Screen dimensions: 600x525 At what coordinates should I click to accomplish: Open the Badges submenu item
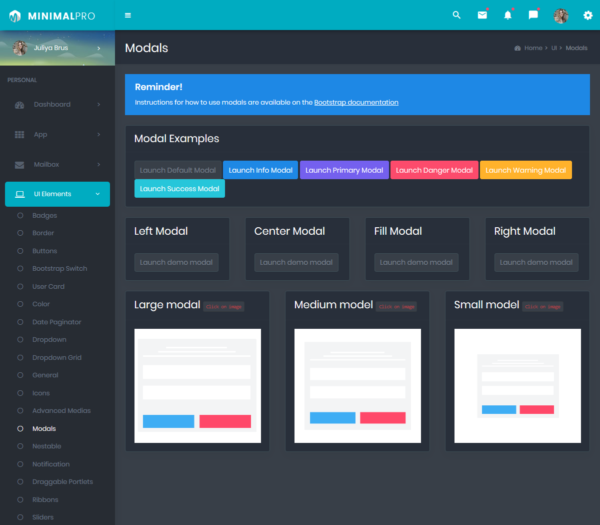[44, 215]
